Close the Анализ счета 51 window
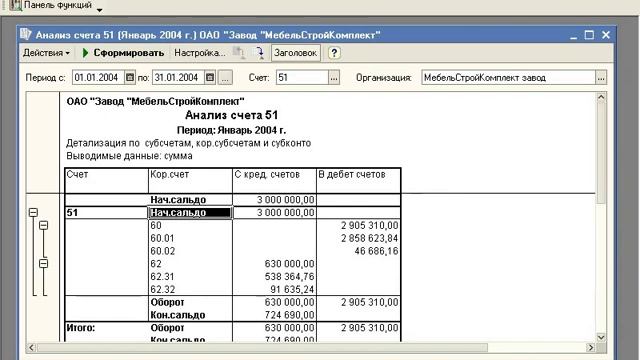640x360 pixels. point(606,35)
